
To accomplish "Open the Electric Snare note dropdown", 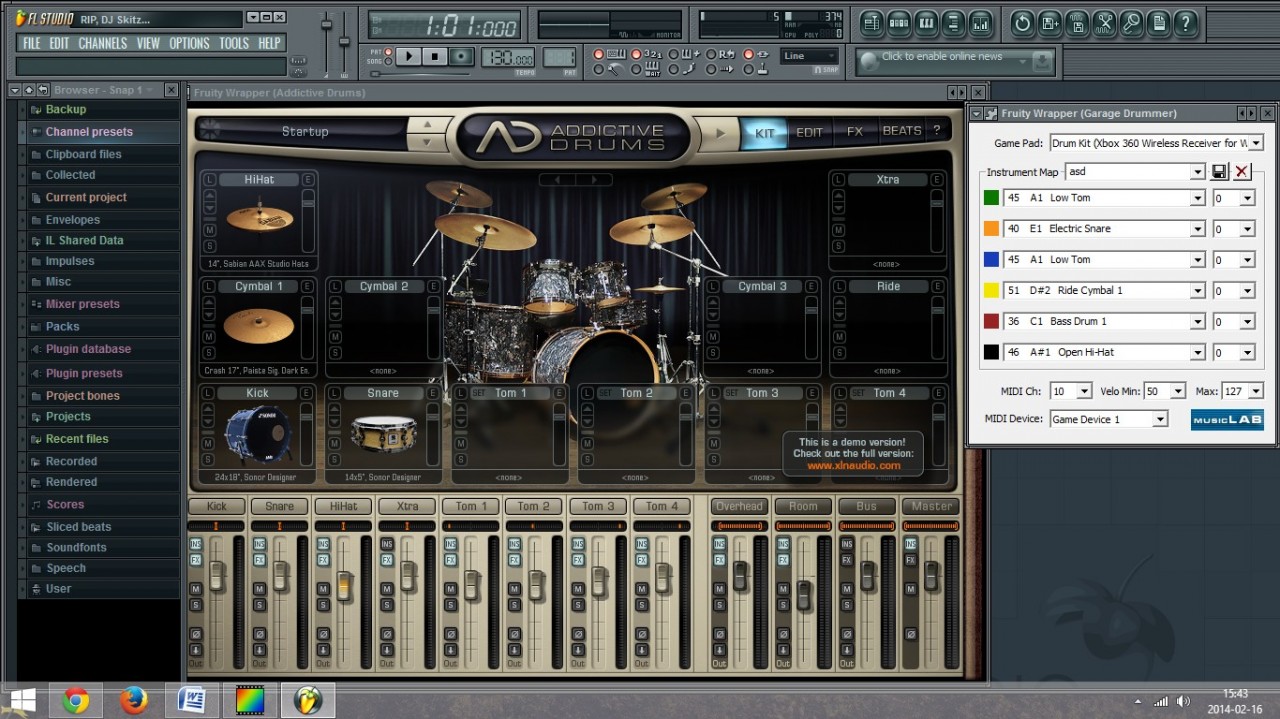I will [x=1198, y=229].
